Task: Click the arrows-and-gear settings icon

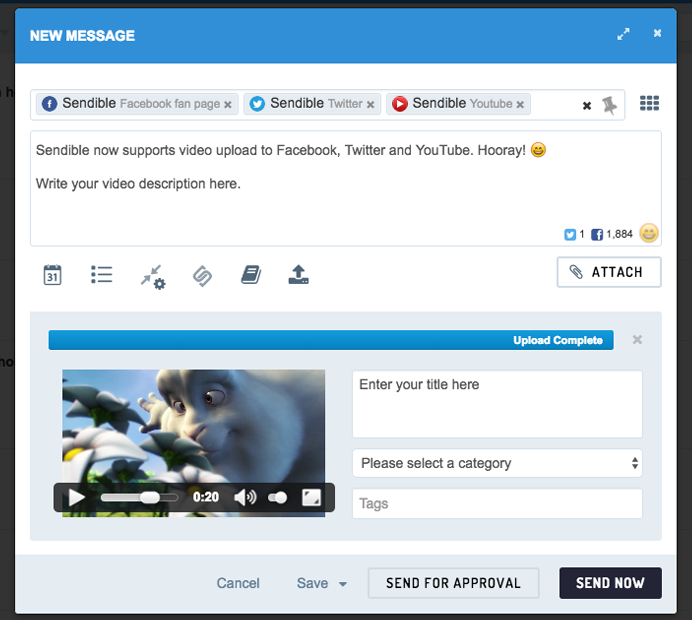Action: pyautogui.click(x=153, y=277)
